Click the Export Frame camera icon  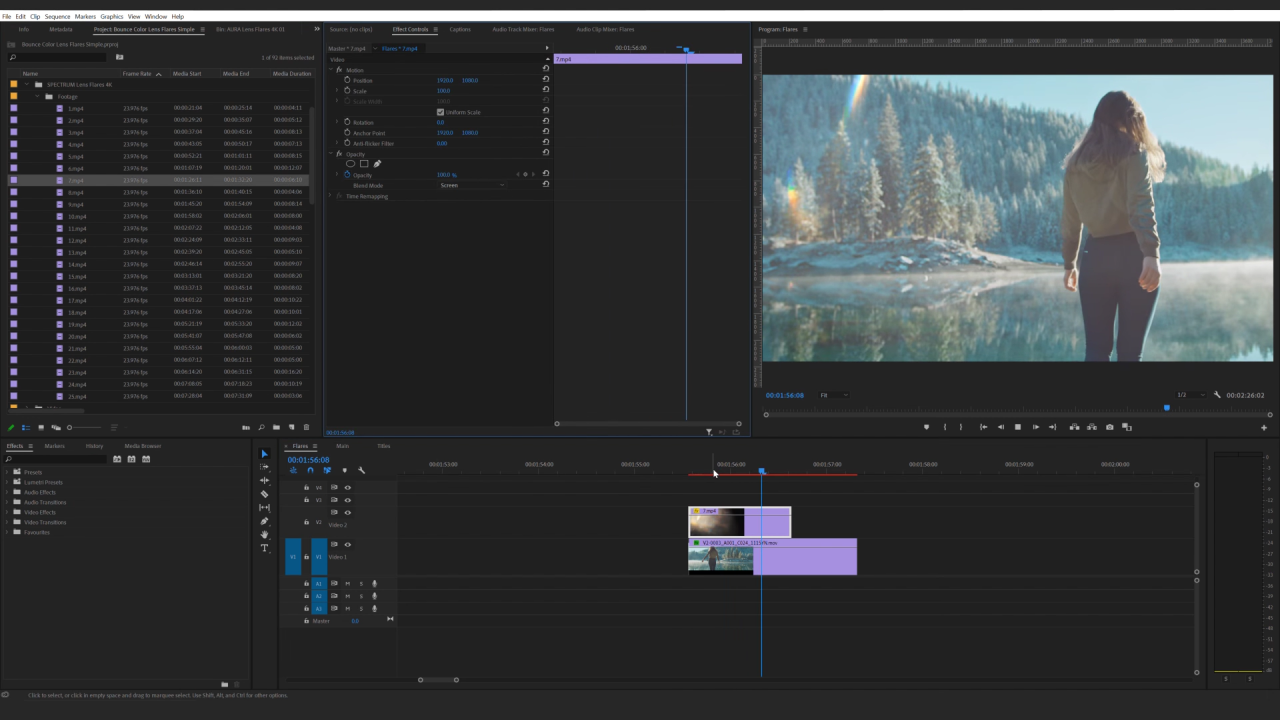pyautogui.click(x=1110, y=427)
